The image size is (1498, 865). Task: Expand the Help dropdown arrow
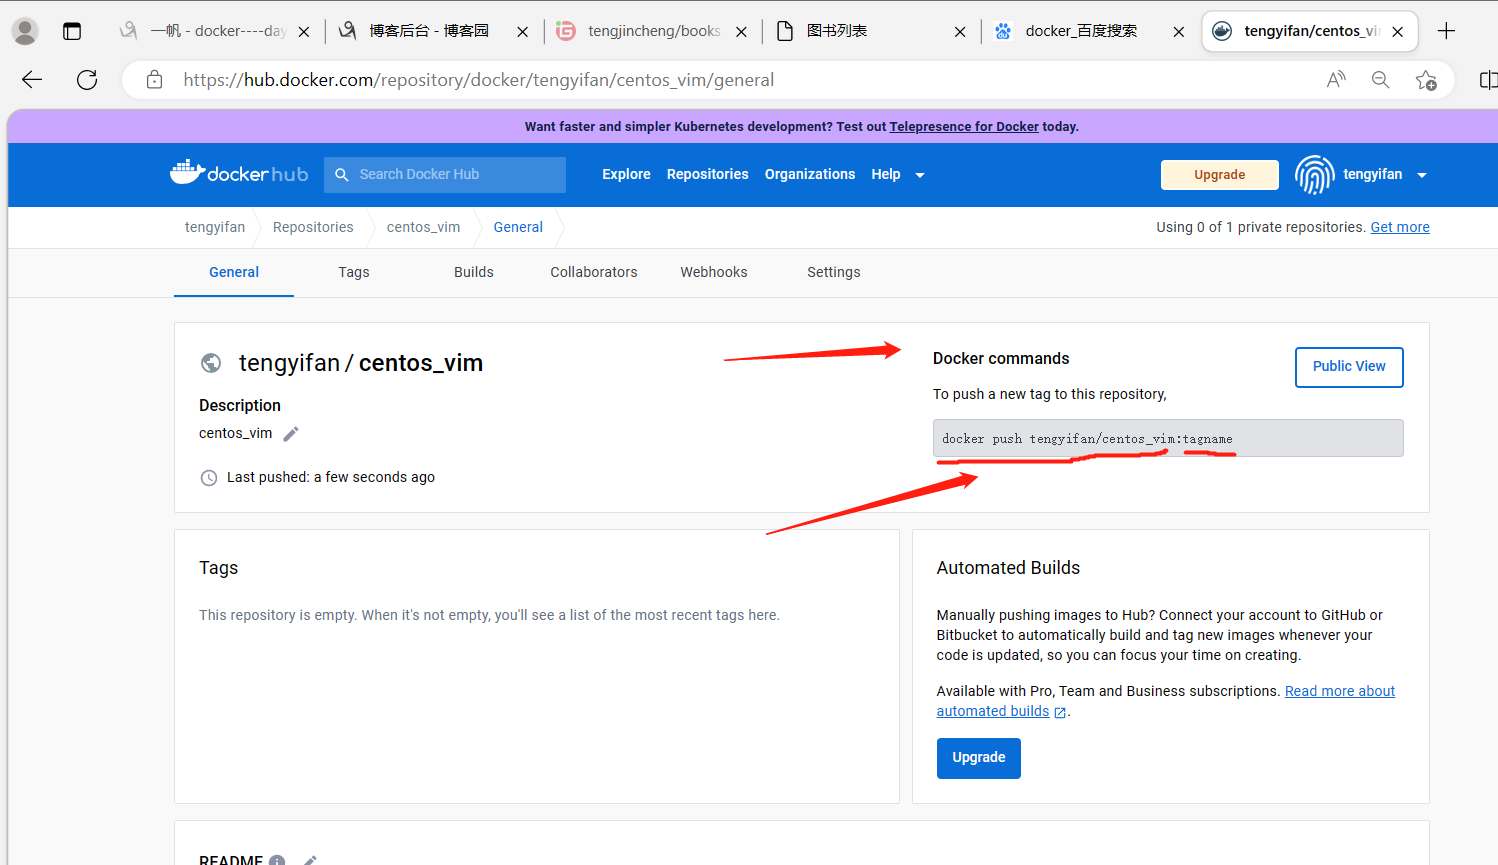[x=920, y=175]
